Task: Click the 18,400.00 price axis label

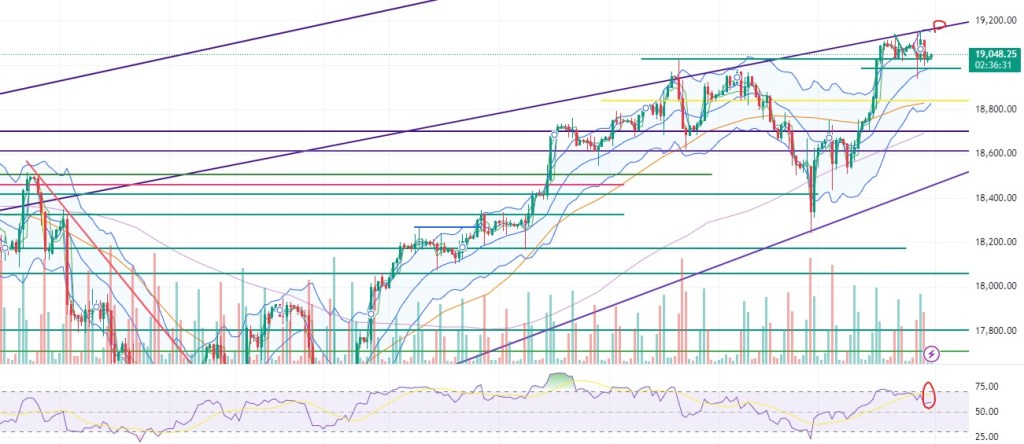Action: pyautogui.click(x=996, y=198)
